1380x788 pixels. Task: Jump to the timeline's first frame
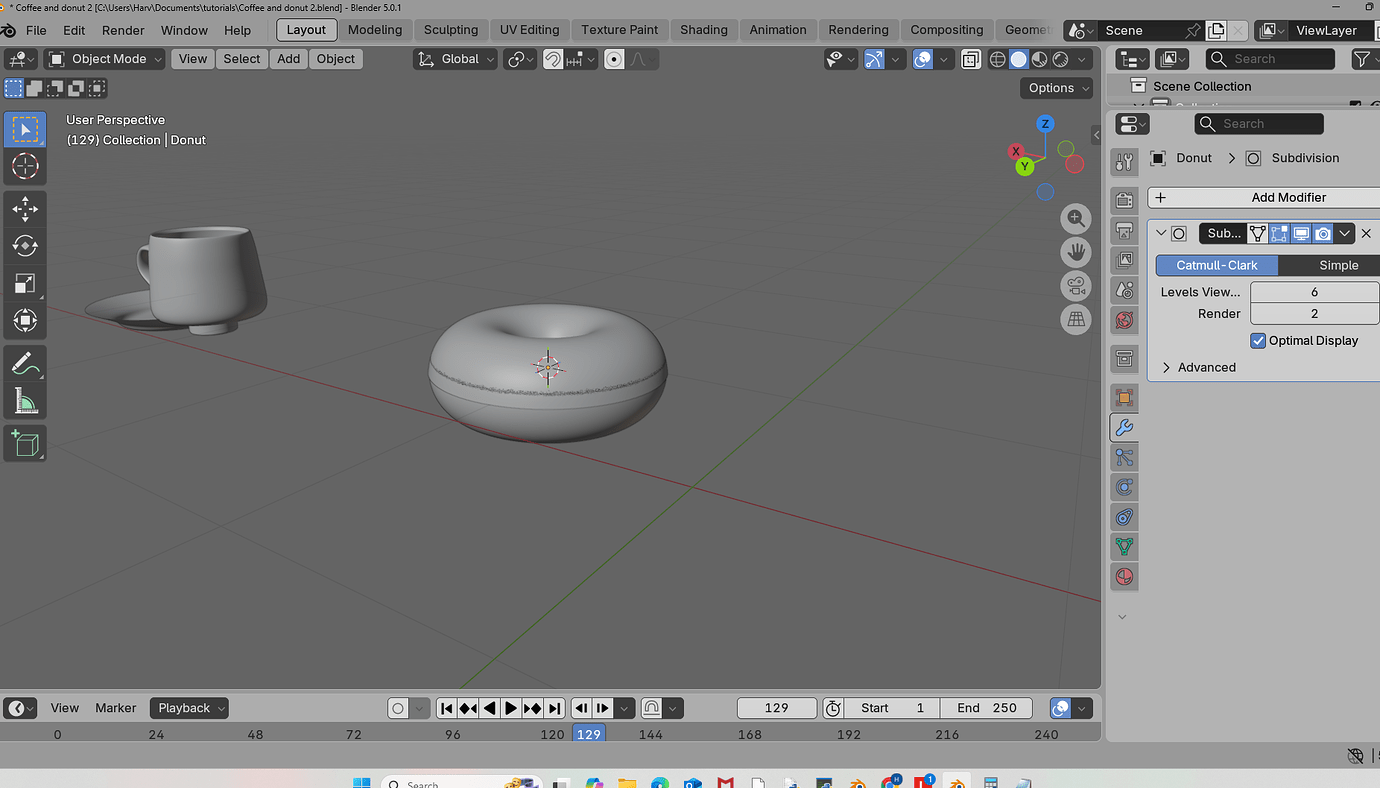click(x=447, y=708)
